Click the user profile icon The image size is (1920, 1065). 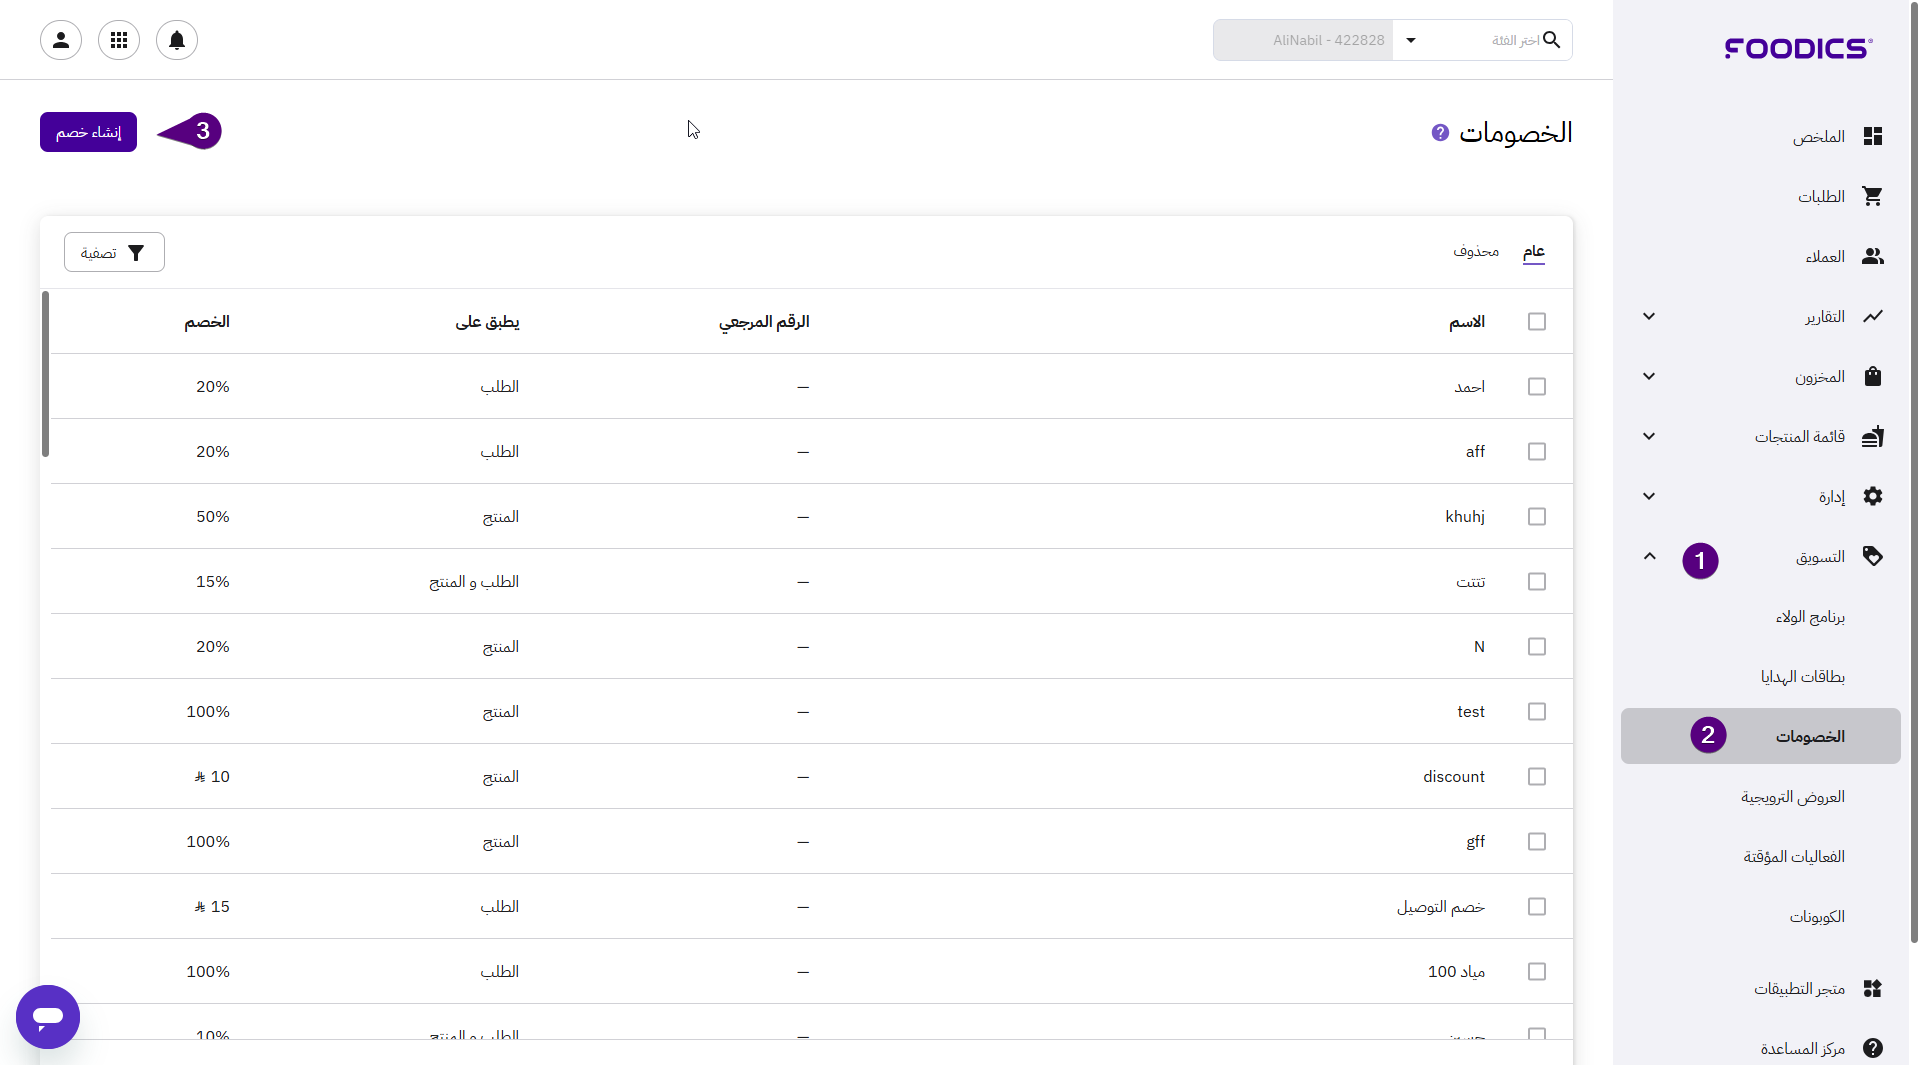tap(61, 40)
